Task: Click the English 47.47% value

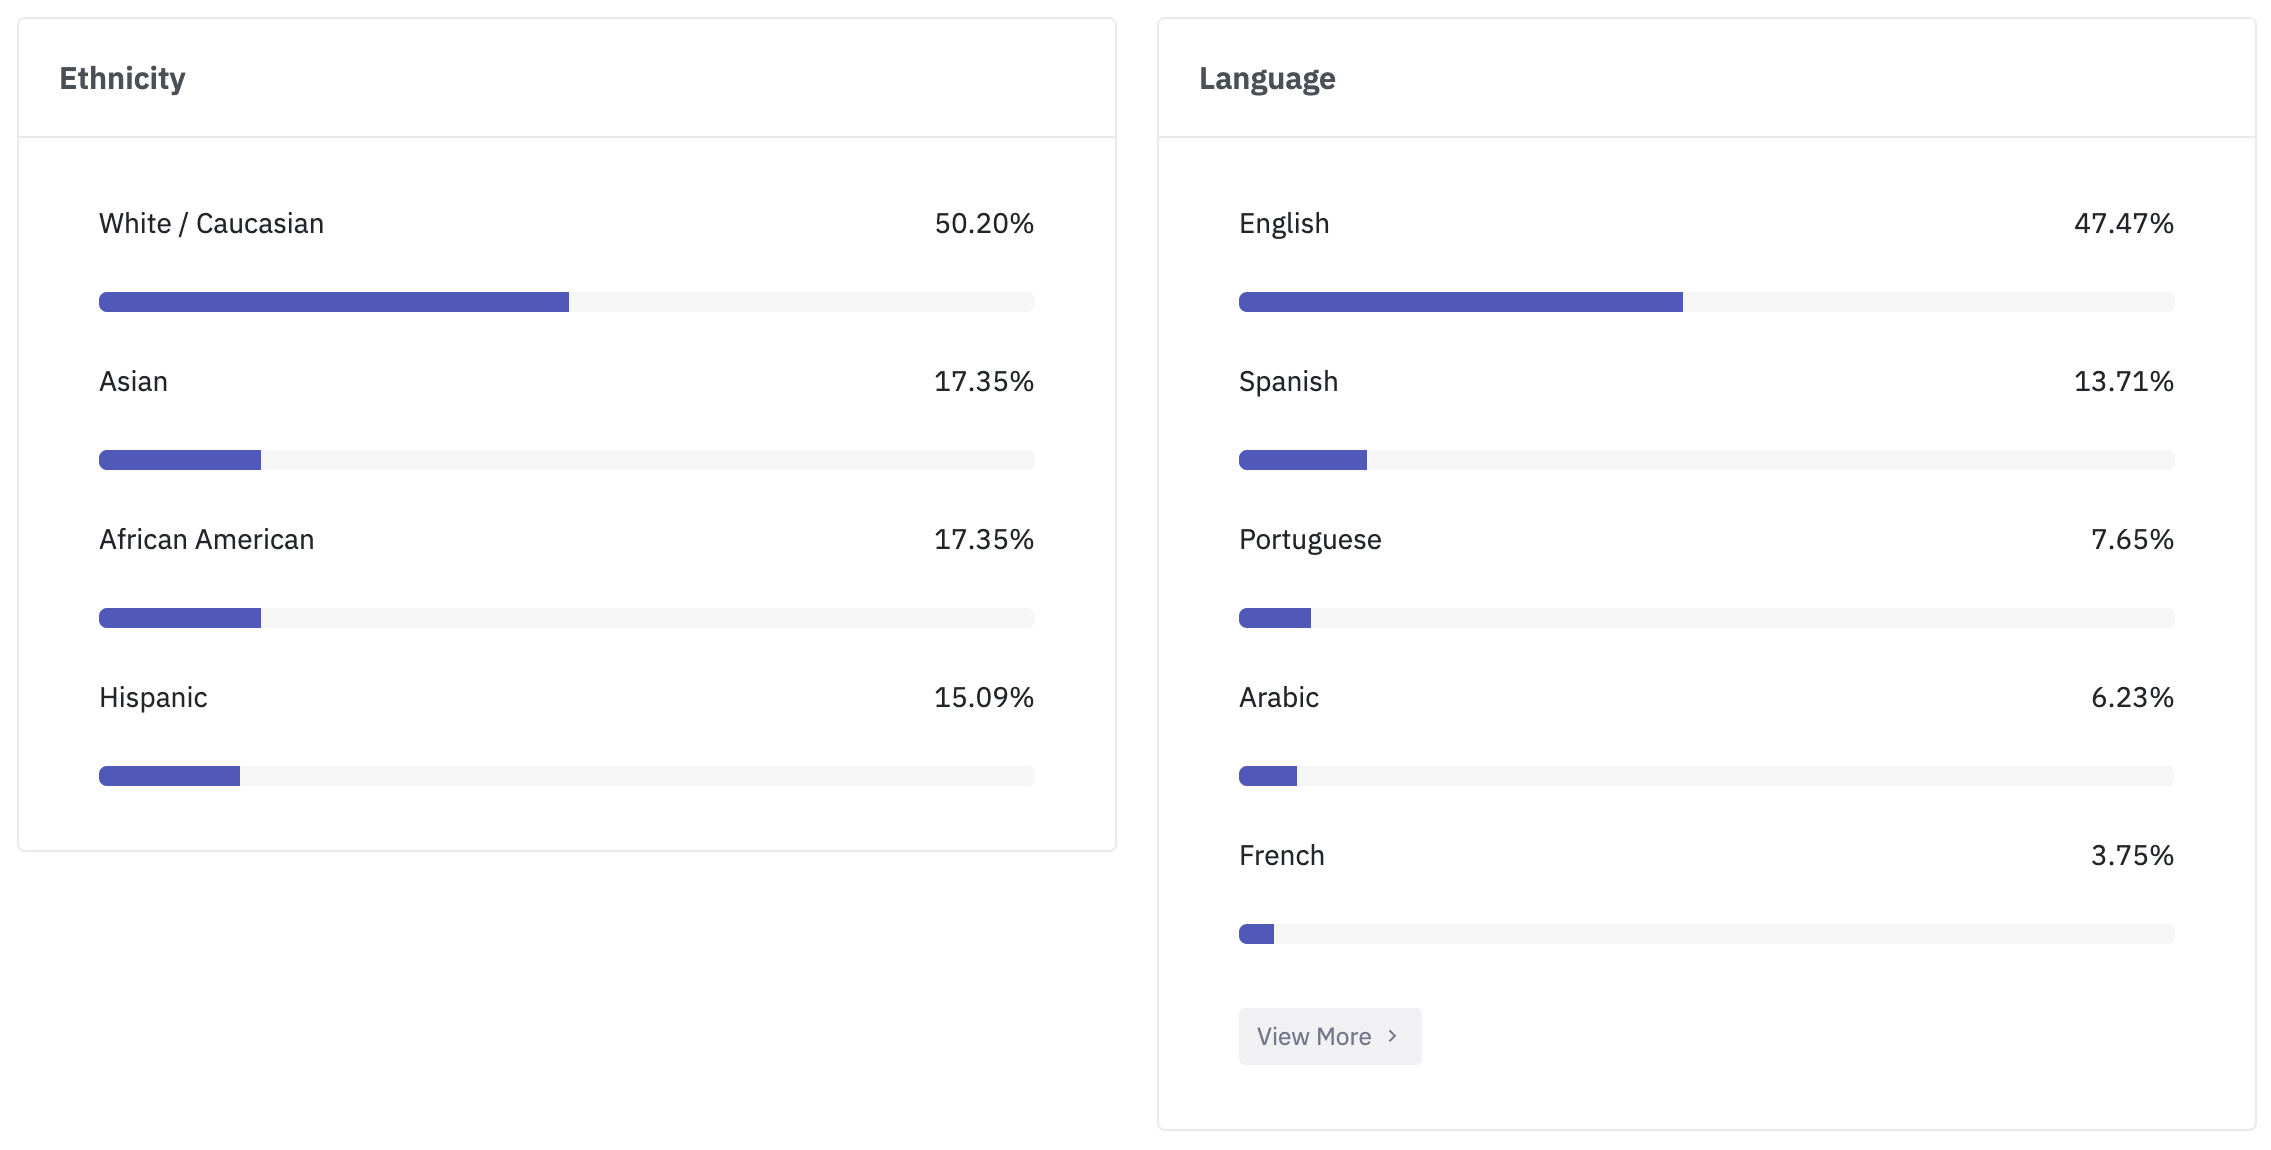Action: click(x=2124, y=223)
